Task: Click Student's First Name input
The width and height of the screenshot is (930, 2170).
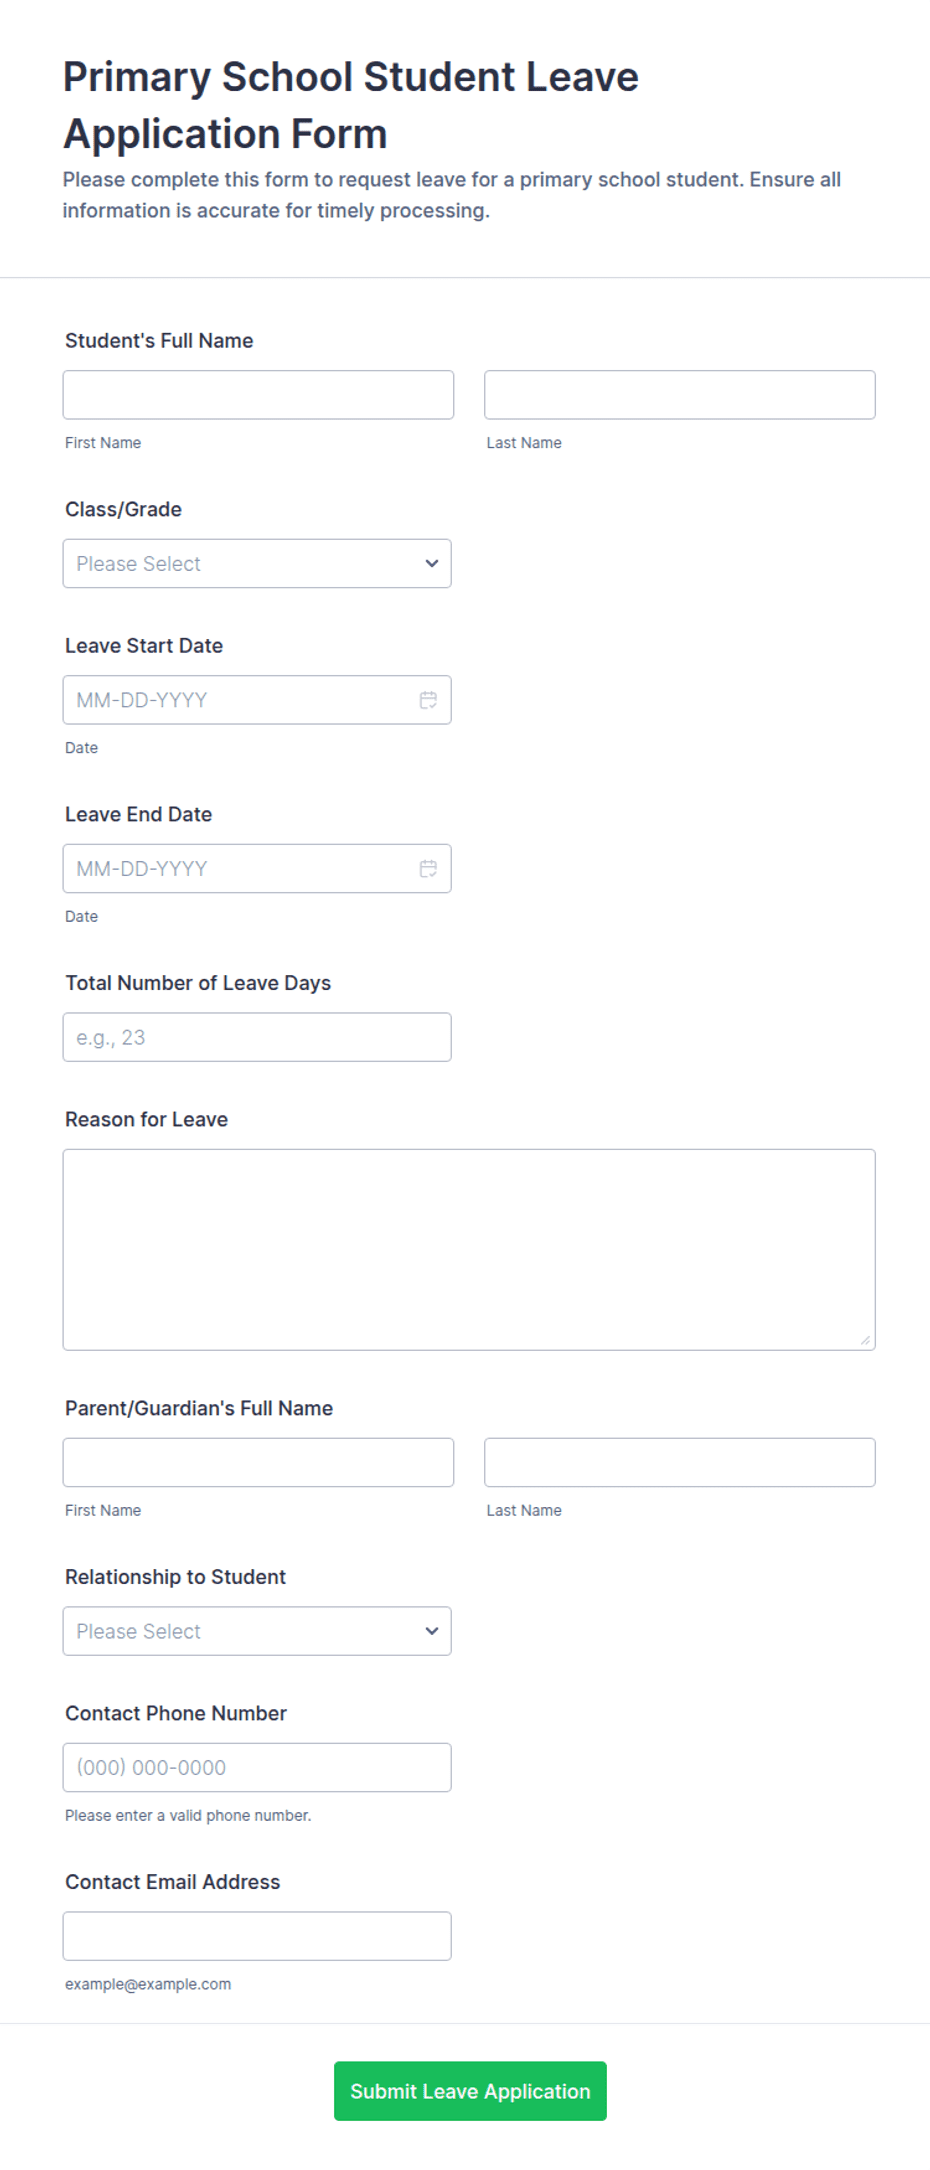Action: pos(258,395)
